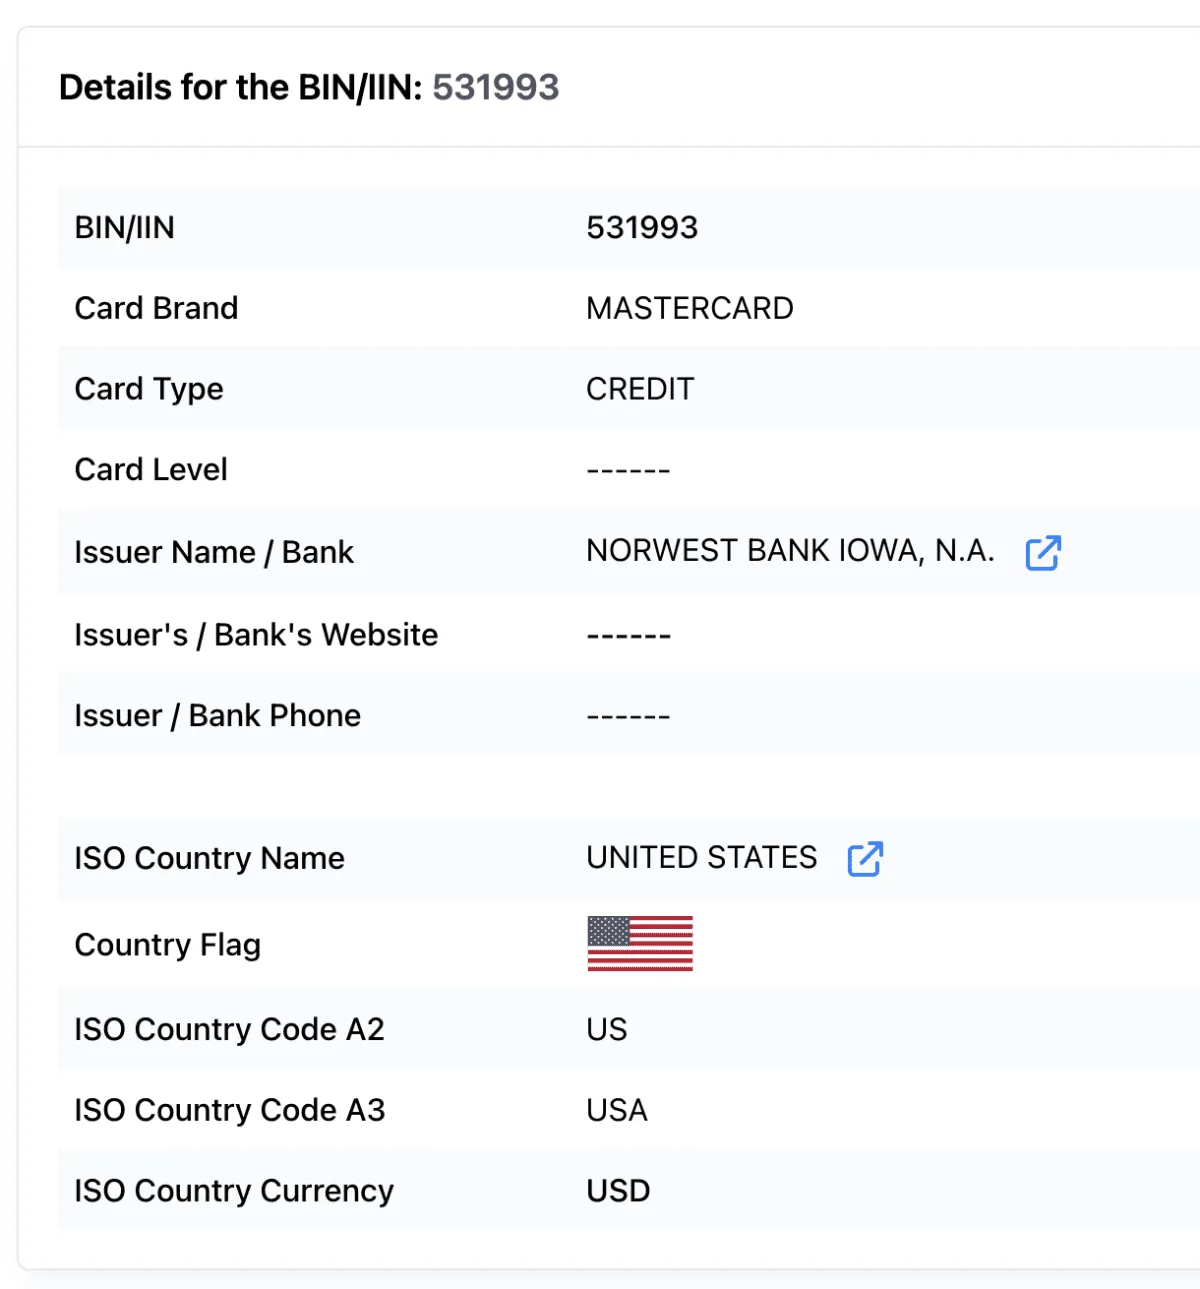The width and height of the screenshot is (1200, 1289).
Task: Click the 531993 number in the page heading
Action: coord(495,87)
